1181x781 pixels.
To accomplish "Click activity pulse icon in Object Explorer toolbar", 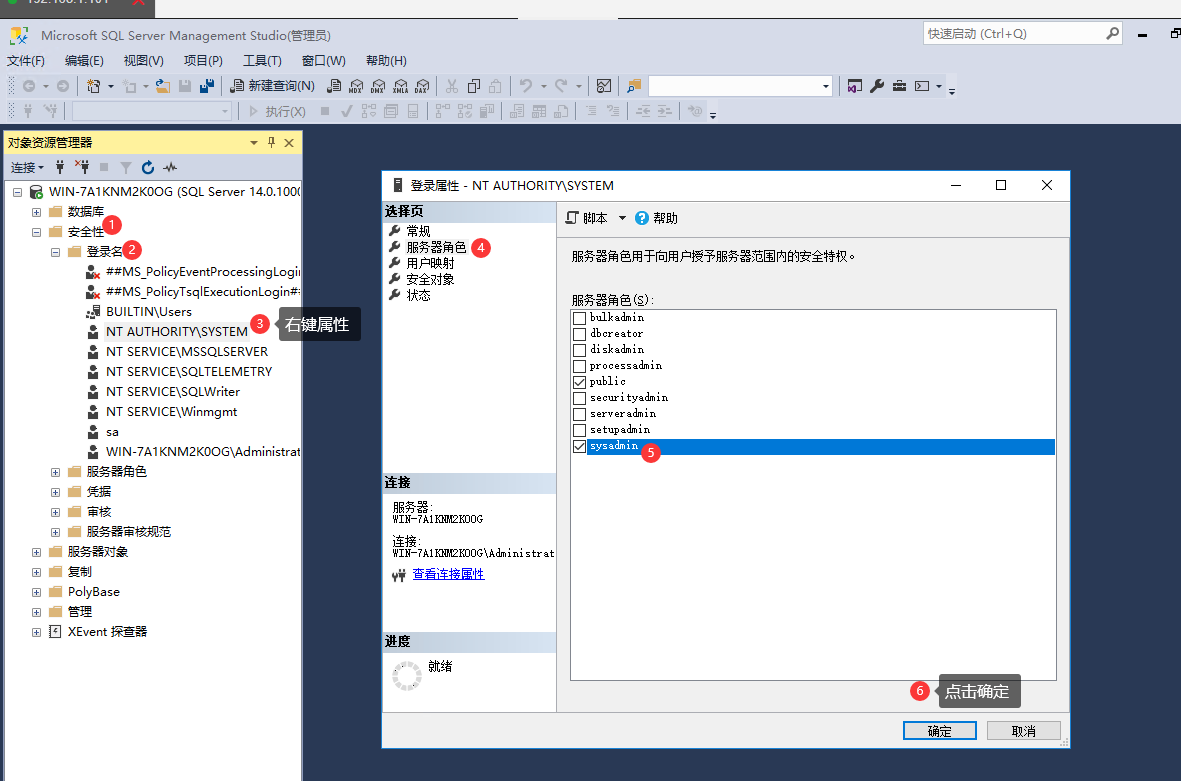I will click(170, 167).
